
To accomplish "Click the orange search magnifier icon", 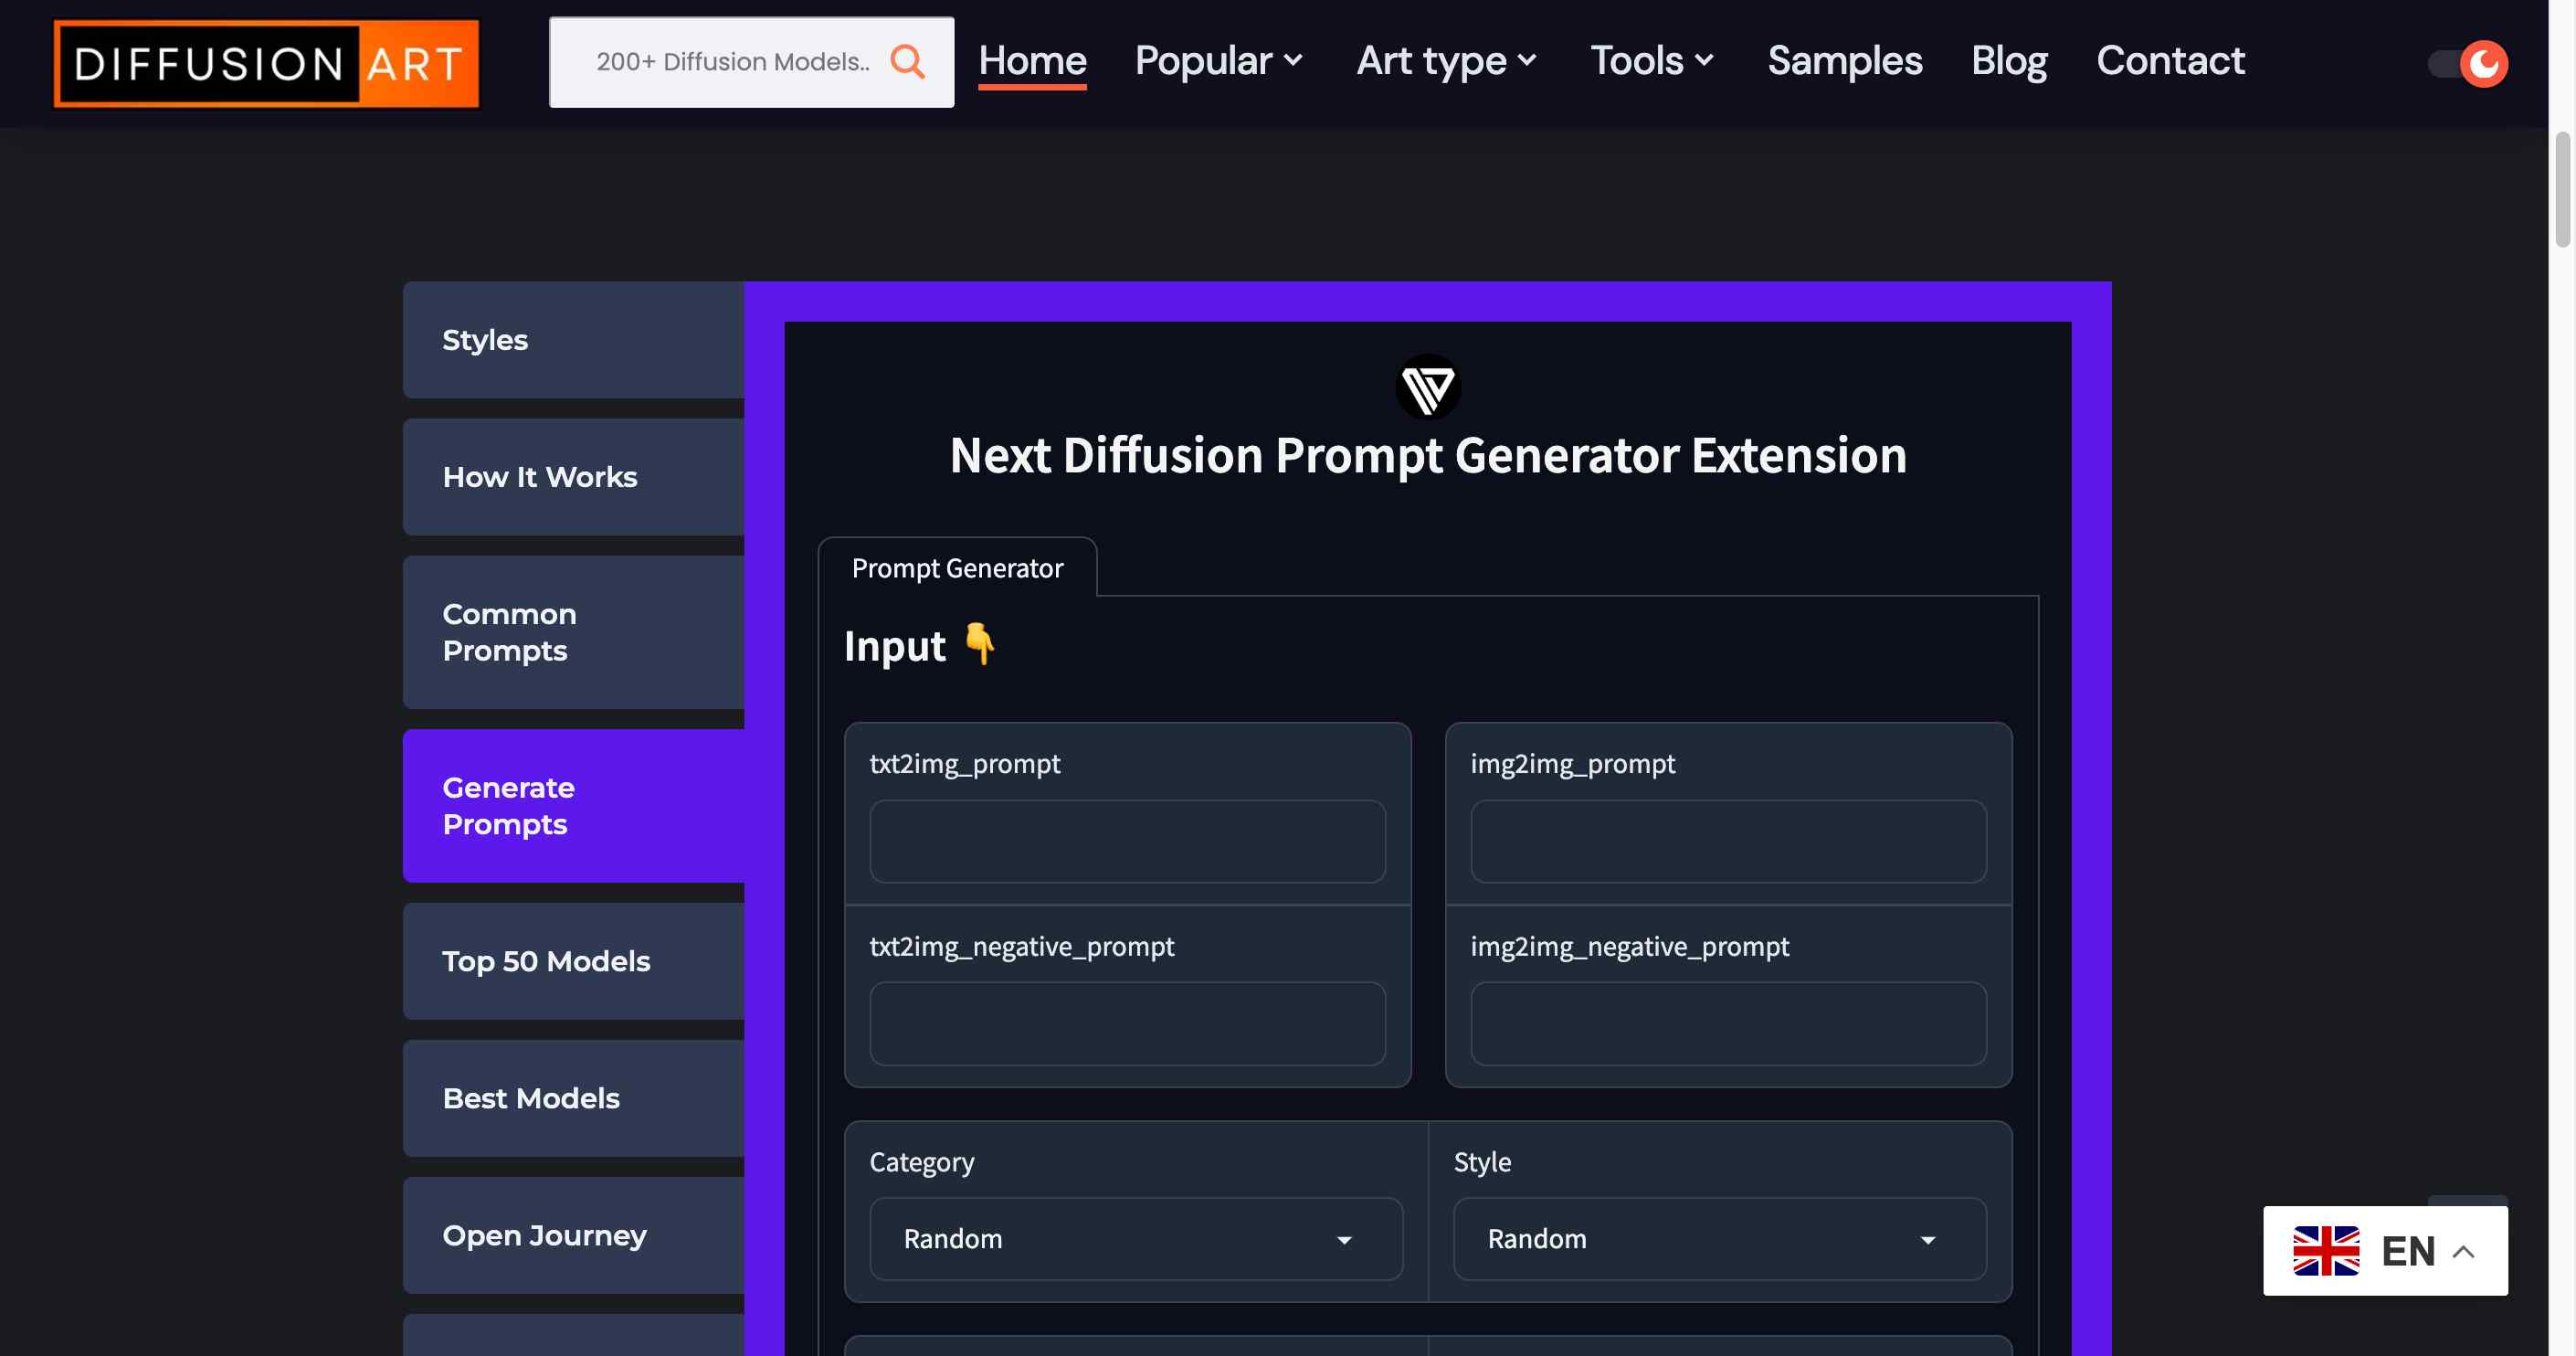I will click(907, 62).
